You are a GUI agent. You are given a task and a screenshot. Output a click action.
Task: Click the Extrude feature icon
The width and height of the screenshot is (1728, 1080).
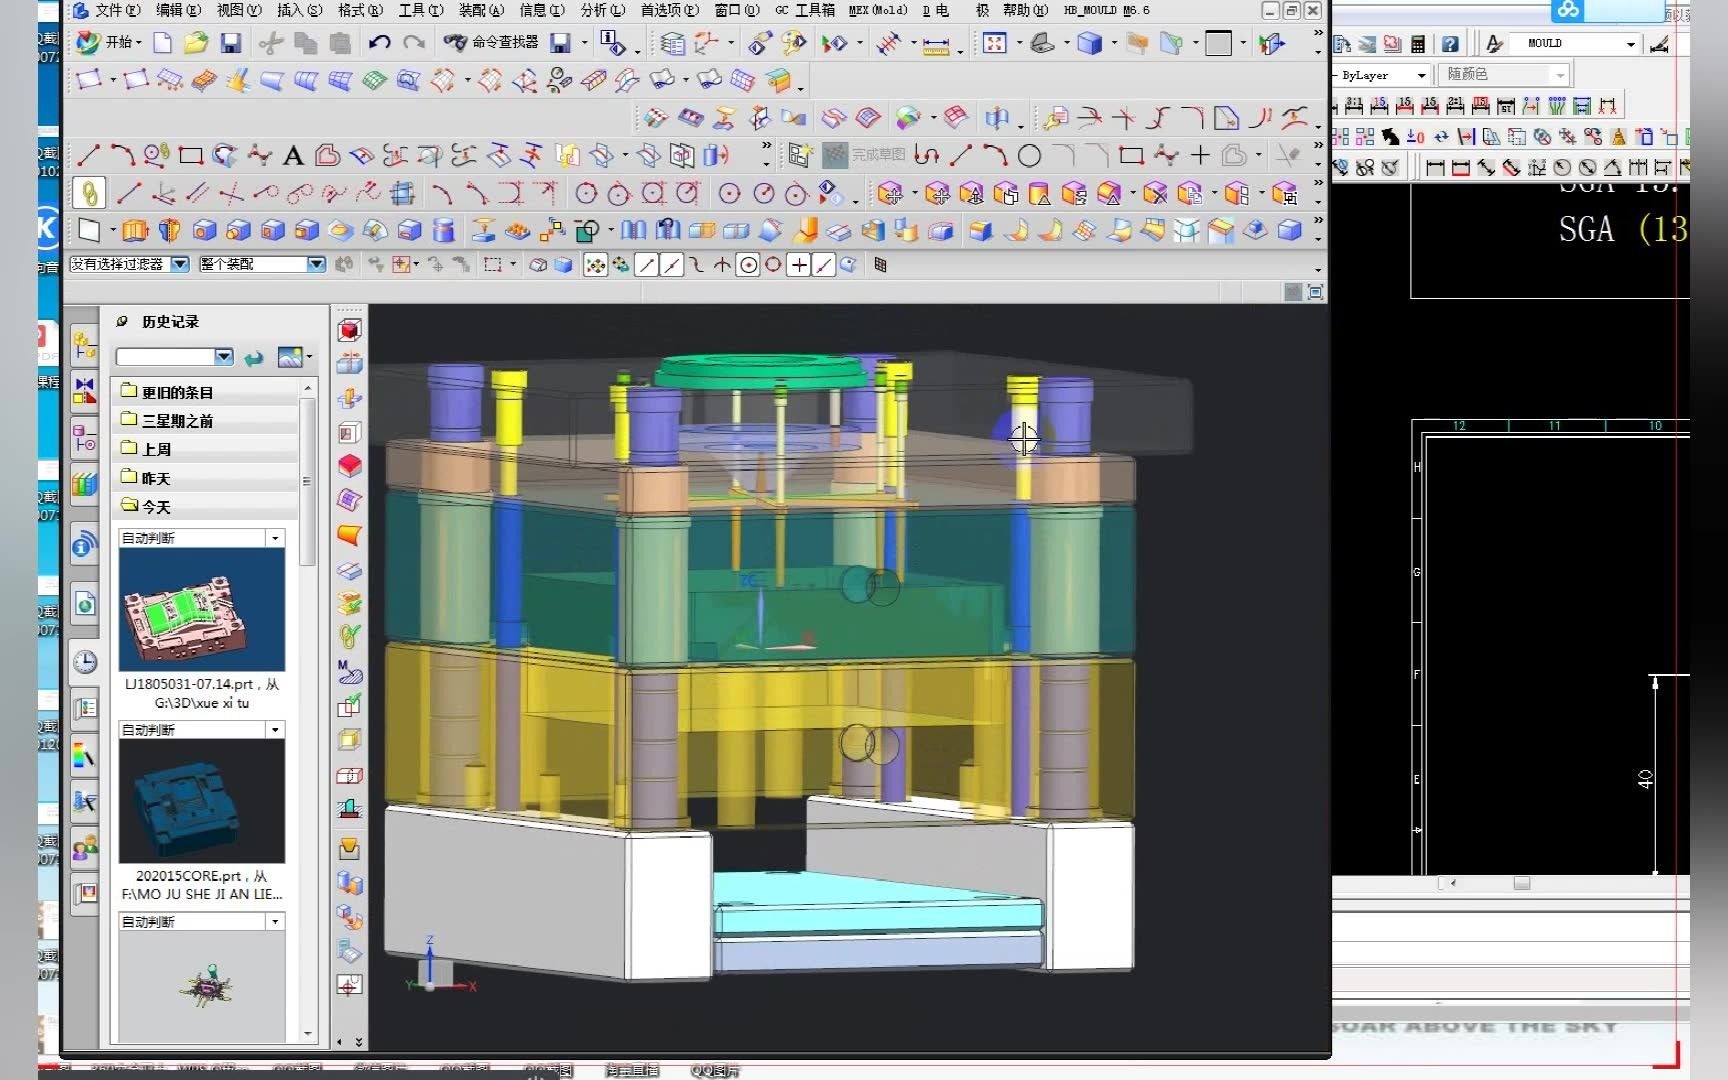point(135,231)
